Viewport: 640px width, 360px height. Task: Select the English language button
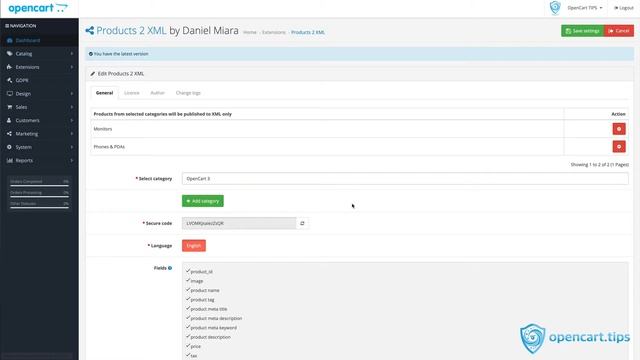pos(194,246)
